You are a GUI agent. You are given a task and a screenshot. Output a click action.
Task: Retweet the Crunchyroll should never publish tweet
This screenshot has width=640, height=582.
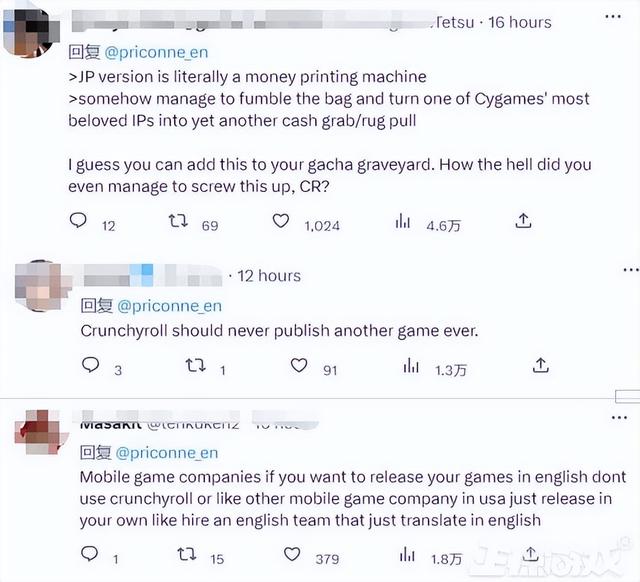[196, 365]
